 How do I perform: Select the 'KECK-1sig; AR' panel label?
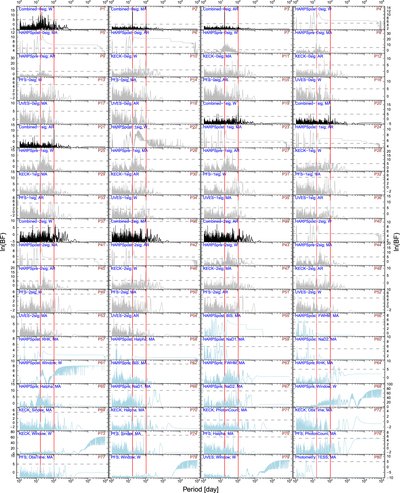[x=125, y=174]
